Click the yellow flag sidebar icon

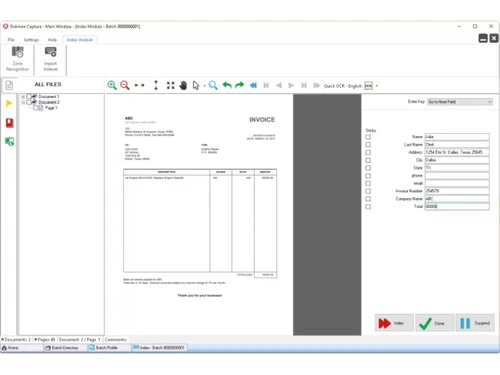click(x=9, y=104)
